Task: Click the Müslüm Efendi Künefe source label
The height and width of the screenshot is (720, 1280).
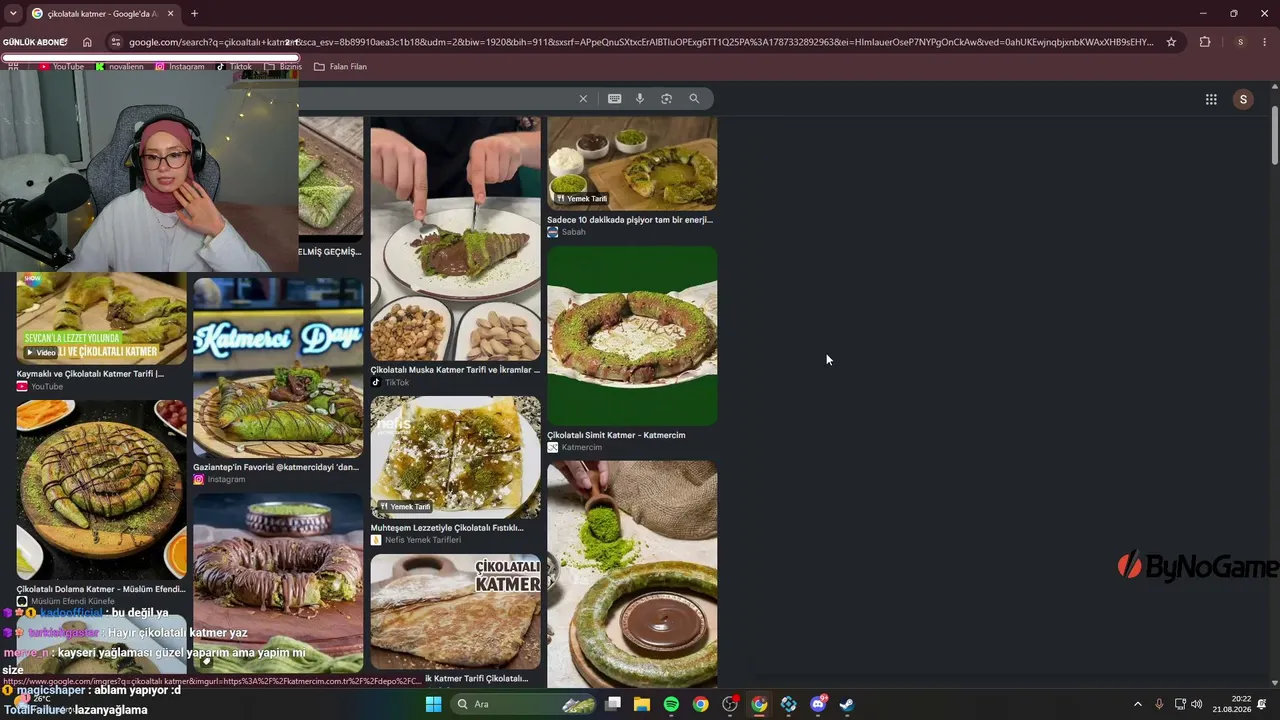Action: point(72,601)
